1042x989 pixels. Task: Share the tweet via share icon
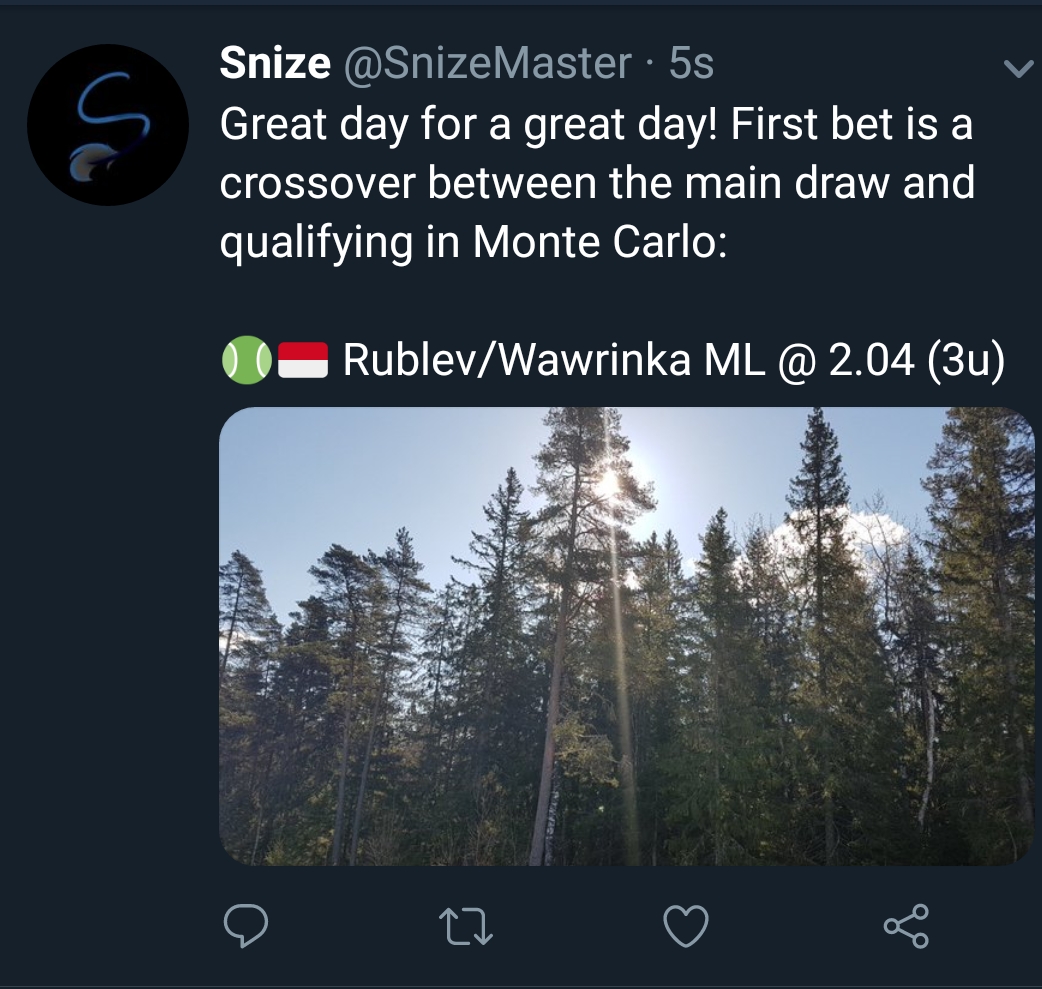[906, 926]
